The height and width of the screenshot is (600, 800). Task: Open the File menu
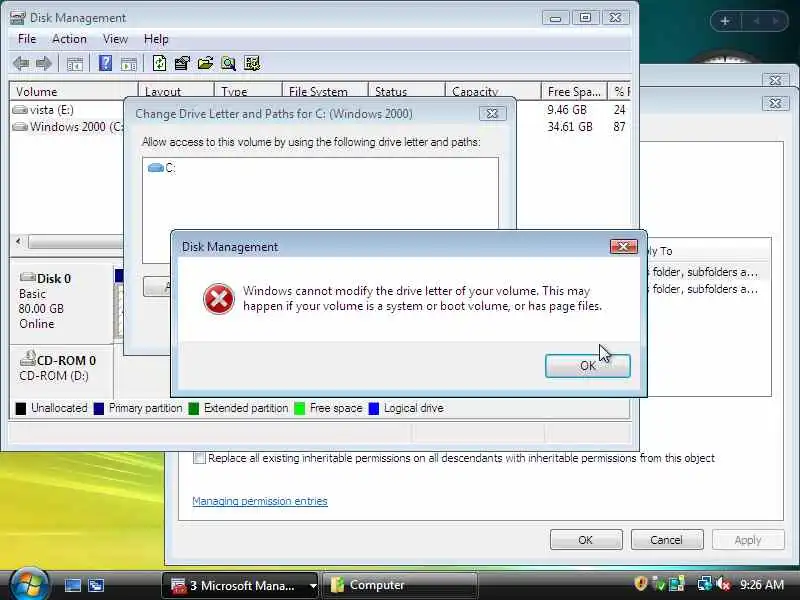[x=27, y=39]
